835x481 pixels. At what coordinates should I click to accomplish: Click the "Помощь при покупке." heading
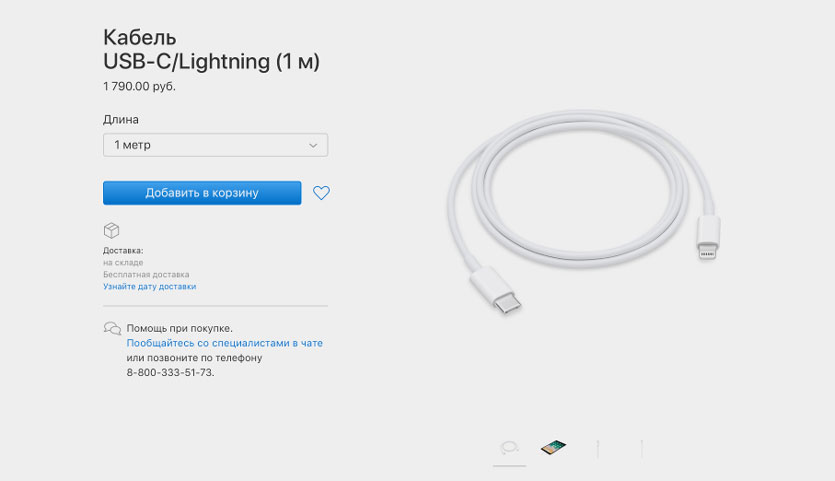[179, 328]
